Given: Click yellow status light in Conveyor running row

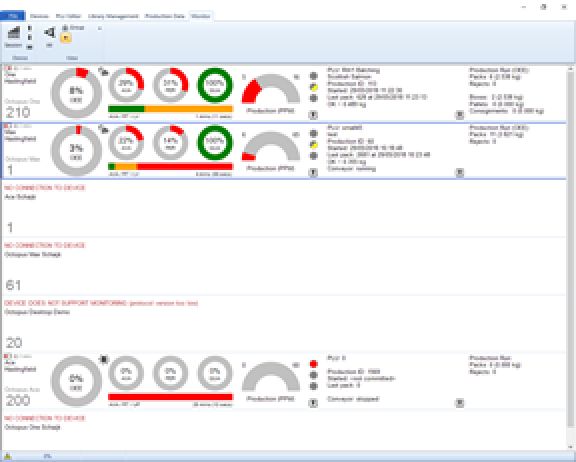Looking at the screenshot, I should tap(313, 145).
